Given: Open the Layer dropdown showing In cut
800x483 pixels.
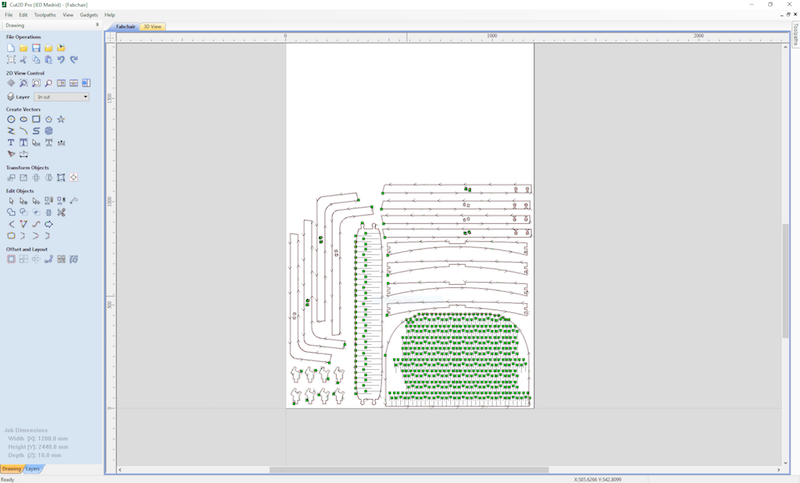Looking at the screenshot, I should 62,97.
